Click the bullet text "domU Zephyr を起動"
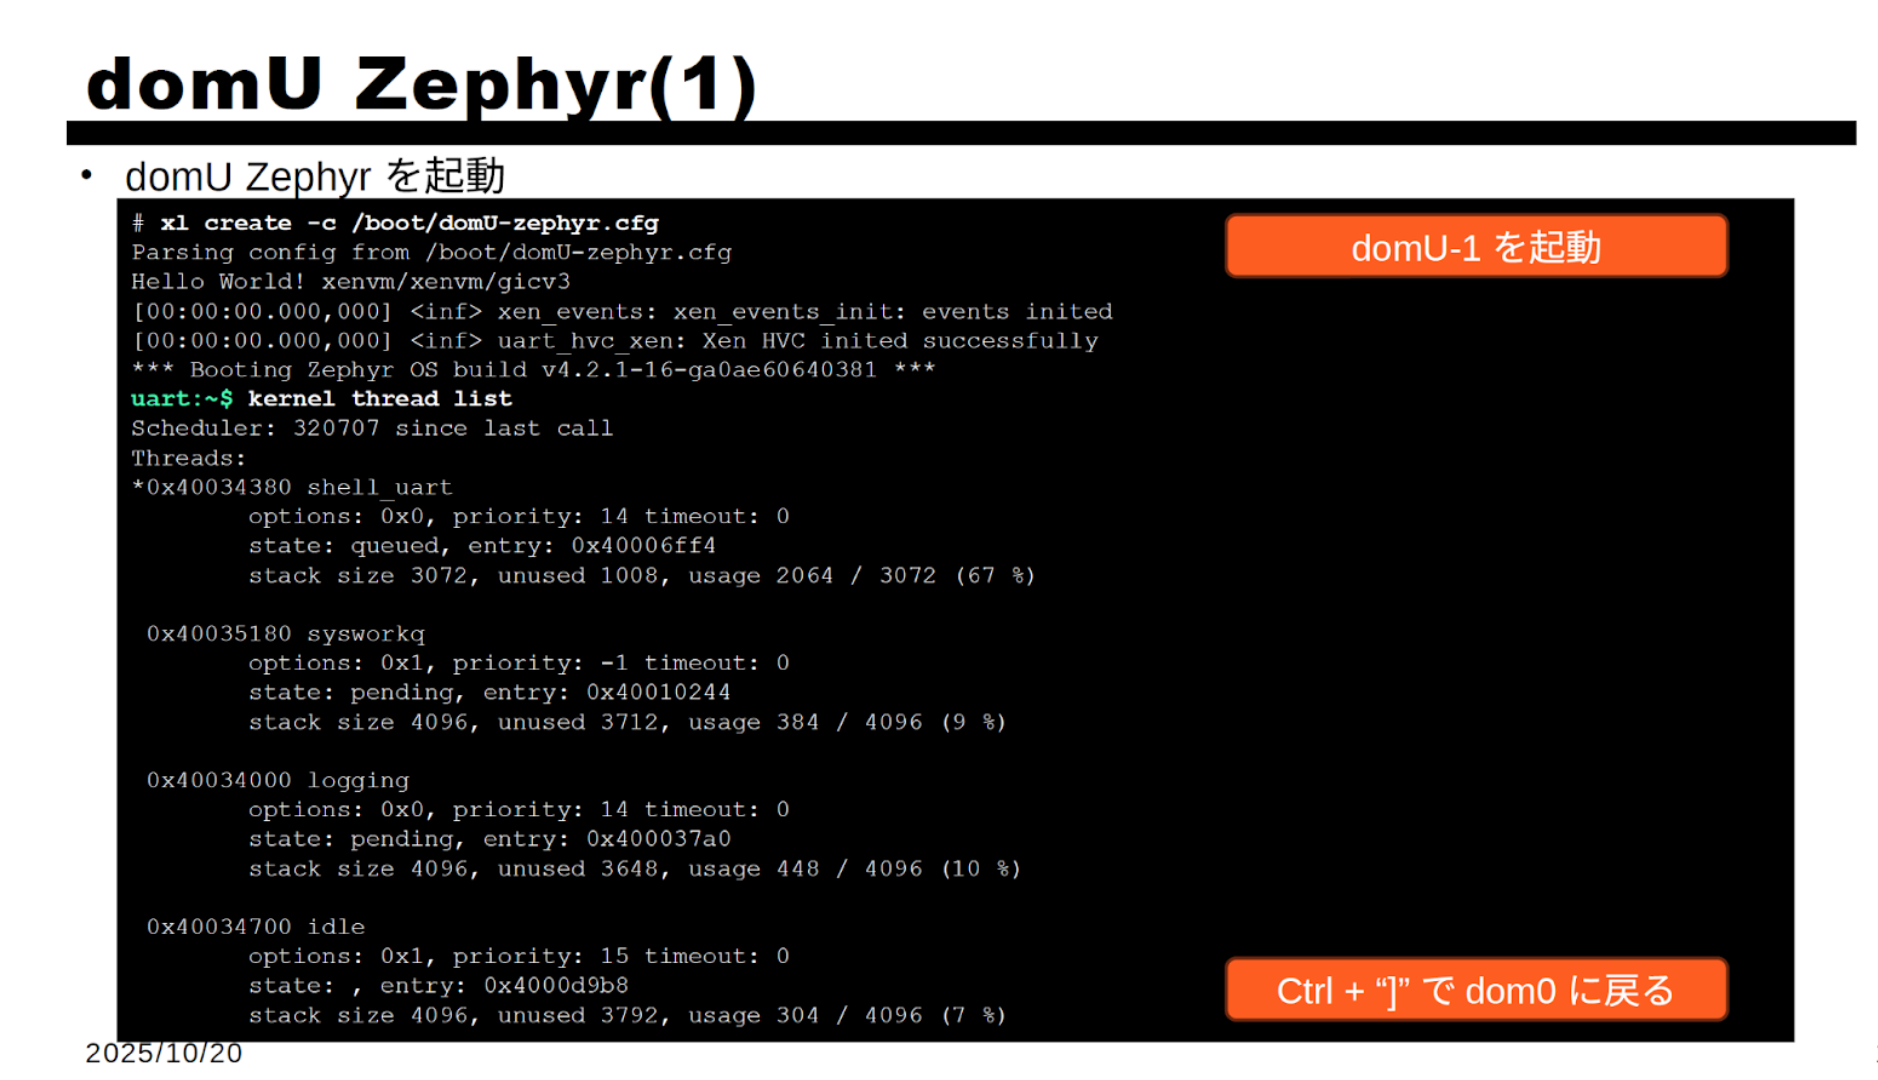Screen dimensions: 1878x1080 [x=314, y=176]
